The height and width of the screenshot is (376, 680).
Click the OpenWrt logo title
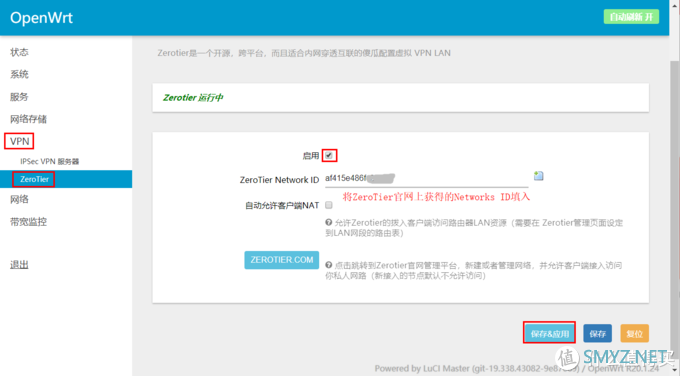point(41,18)
